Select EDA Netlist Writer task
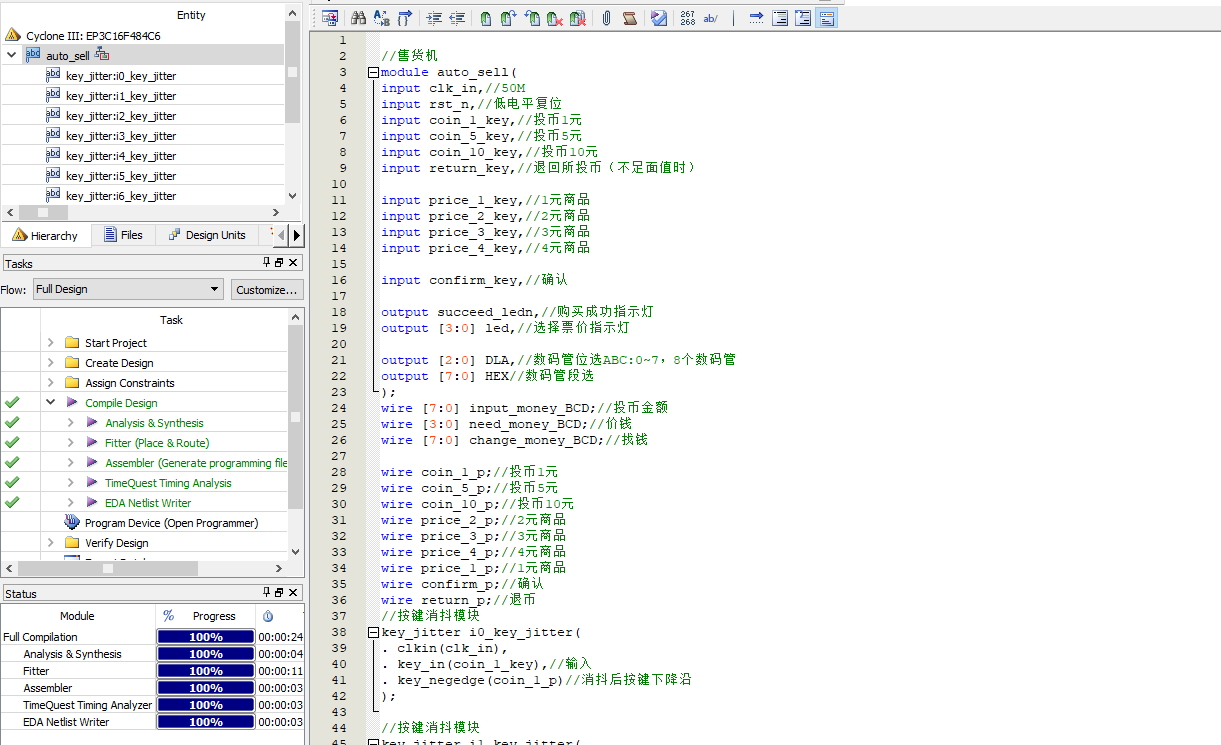This screenshot has width=1221, height=745. click(x=148, y=503)
